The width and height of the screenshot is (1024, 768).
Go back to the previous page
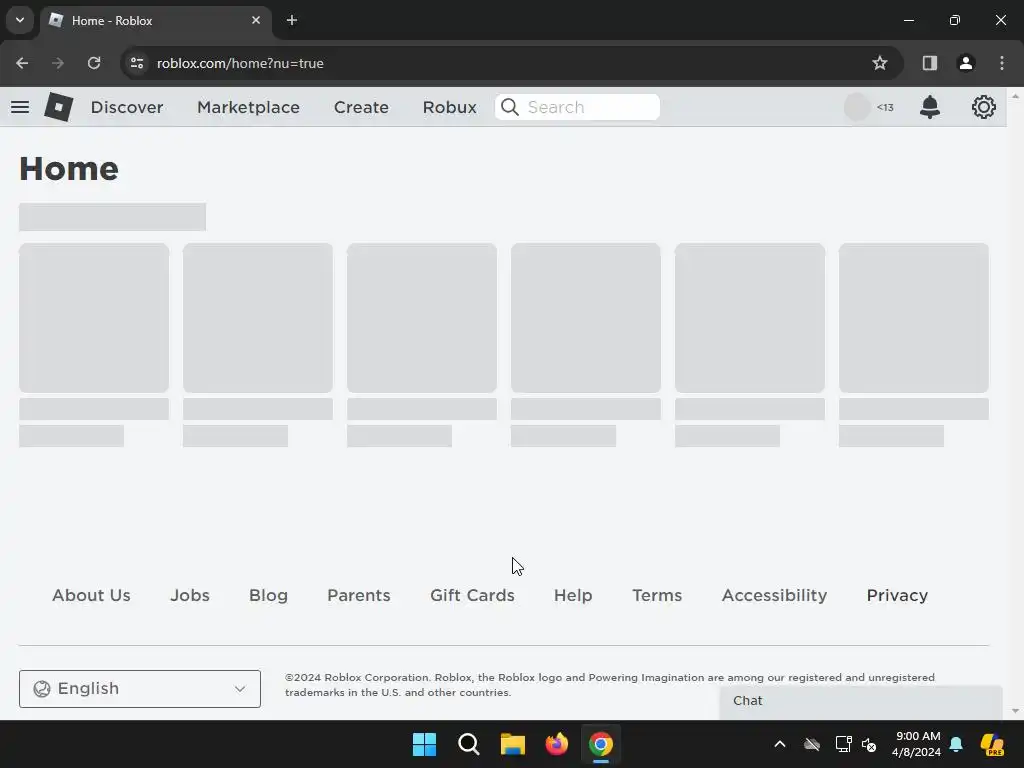(22, 63)
